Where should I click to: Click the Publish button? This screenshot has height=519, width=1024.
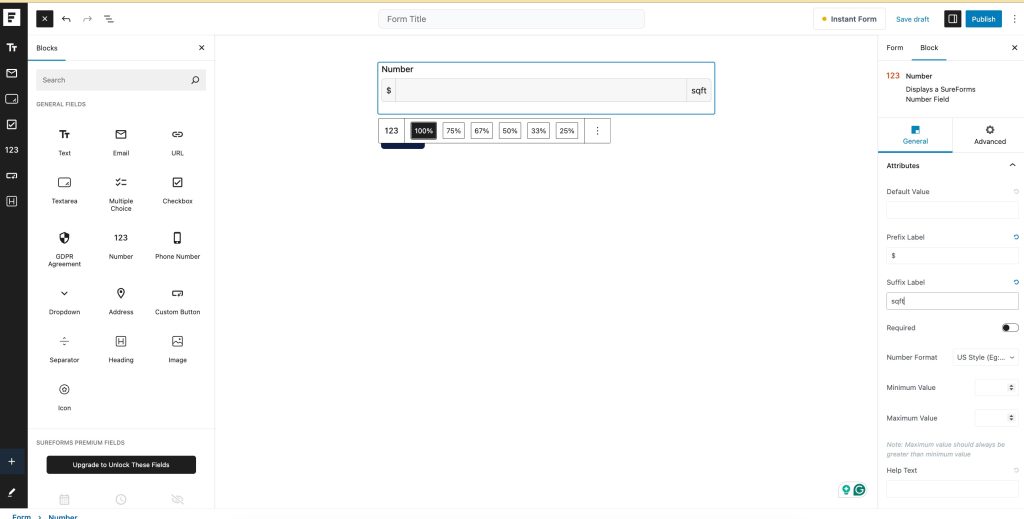(983, 19)
